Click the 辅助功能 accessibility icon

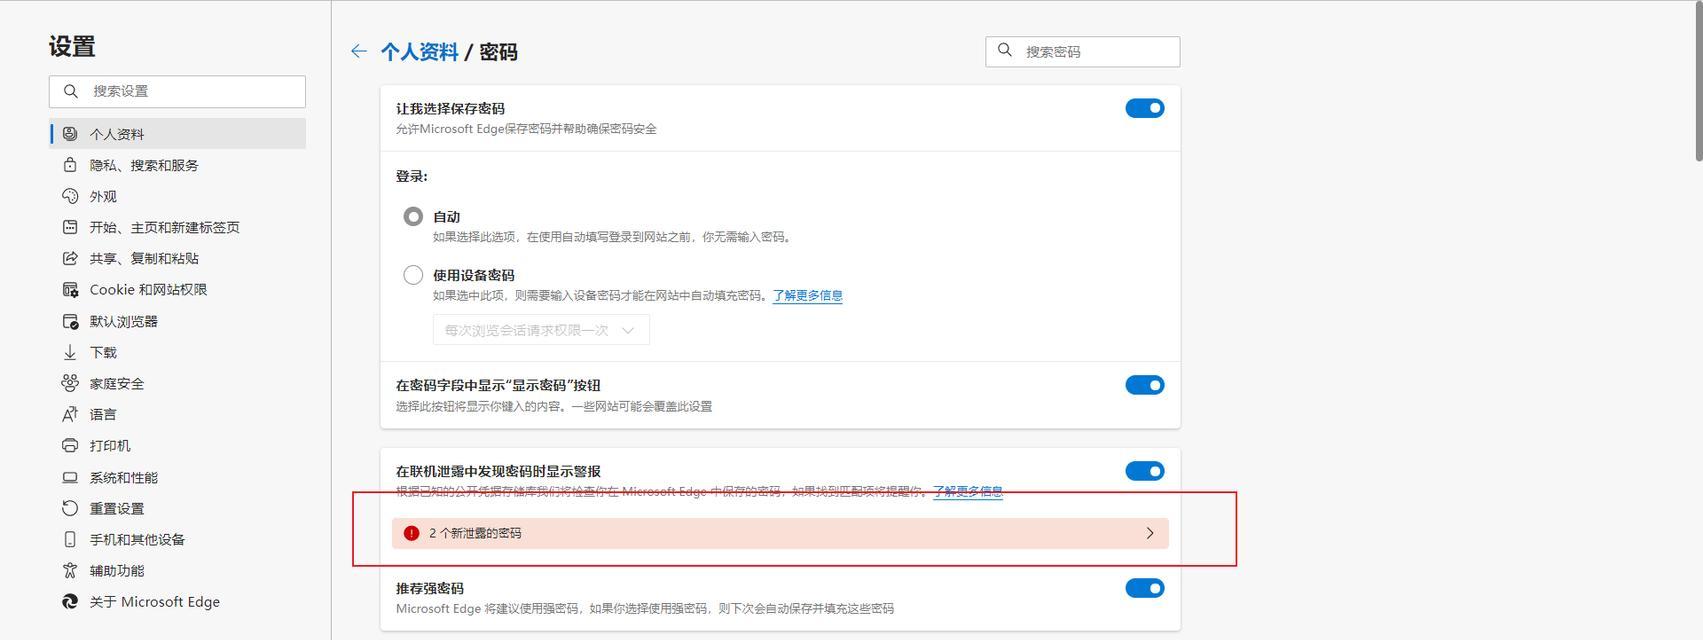[70, 570]
